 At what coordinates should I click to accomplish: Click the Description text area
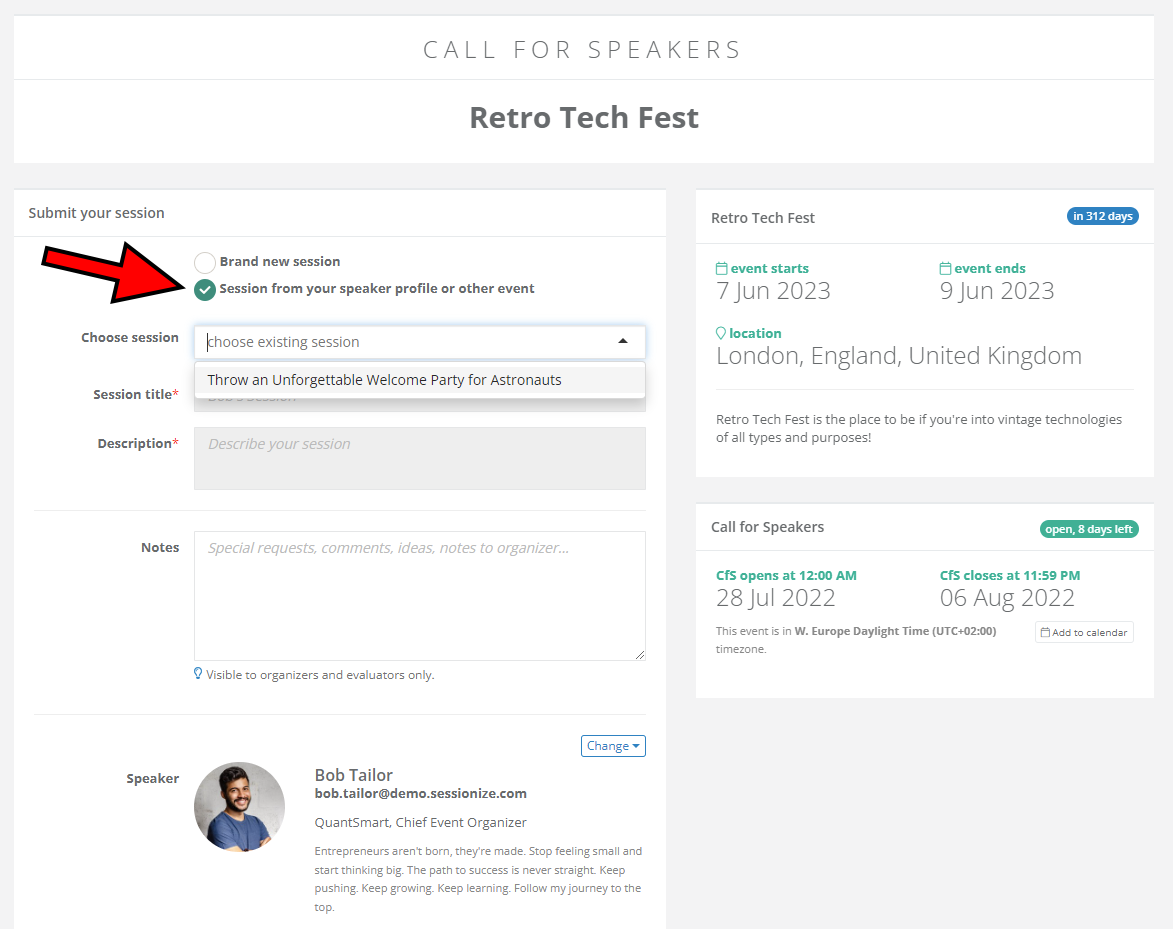click(x=420, y=458)
